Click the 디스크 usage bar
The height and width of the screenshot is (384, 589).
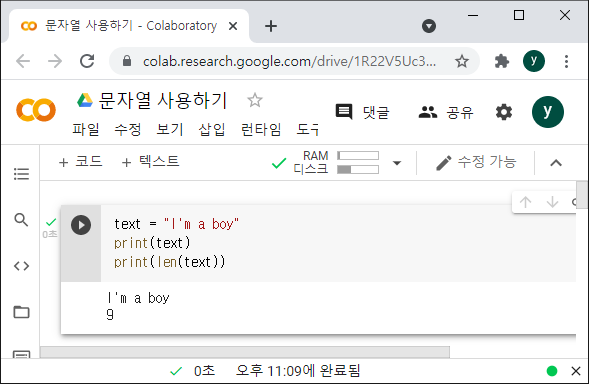tap(358, 169)
